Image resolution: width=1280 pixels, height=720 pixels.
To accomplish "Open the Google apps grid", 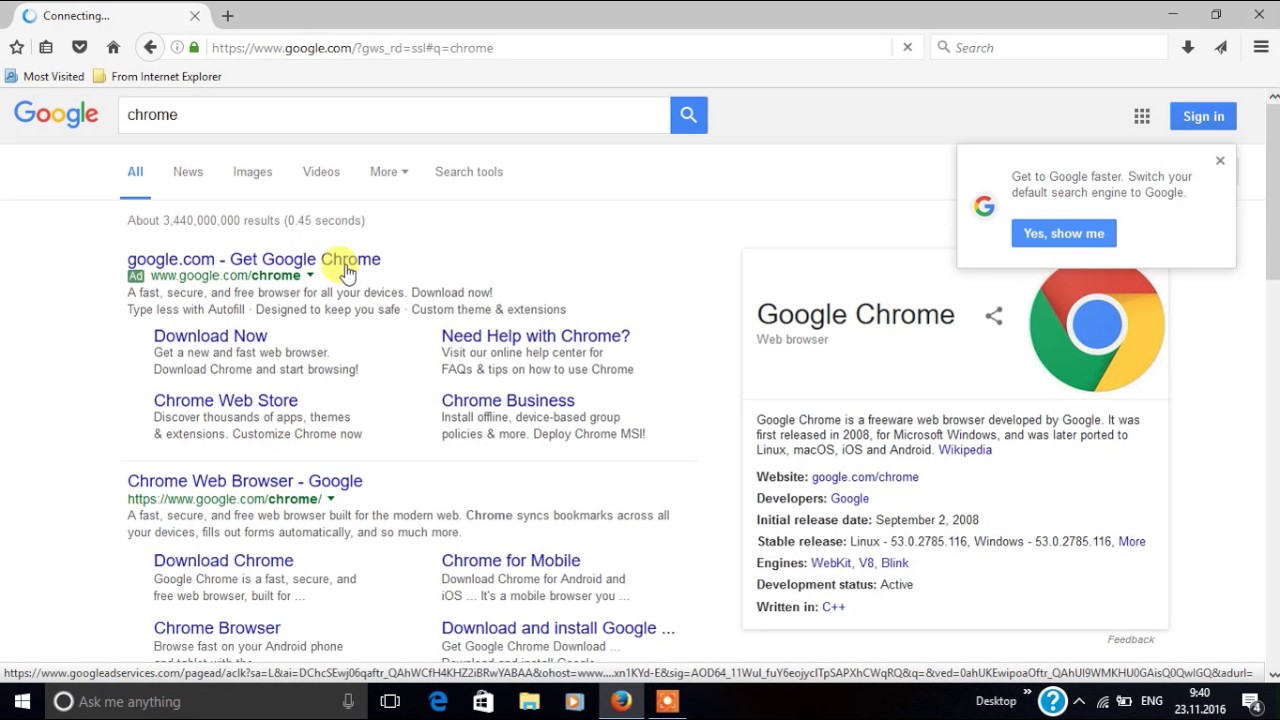I will [x=1142, y=116].
